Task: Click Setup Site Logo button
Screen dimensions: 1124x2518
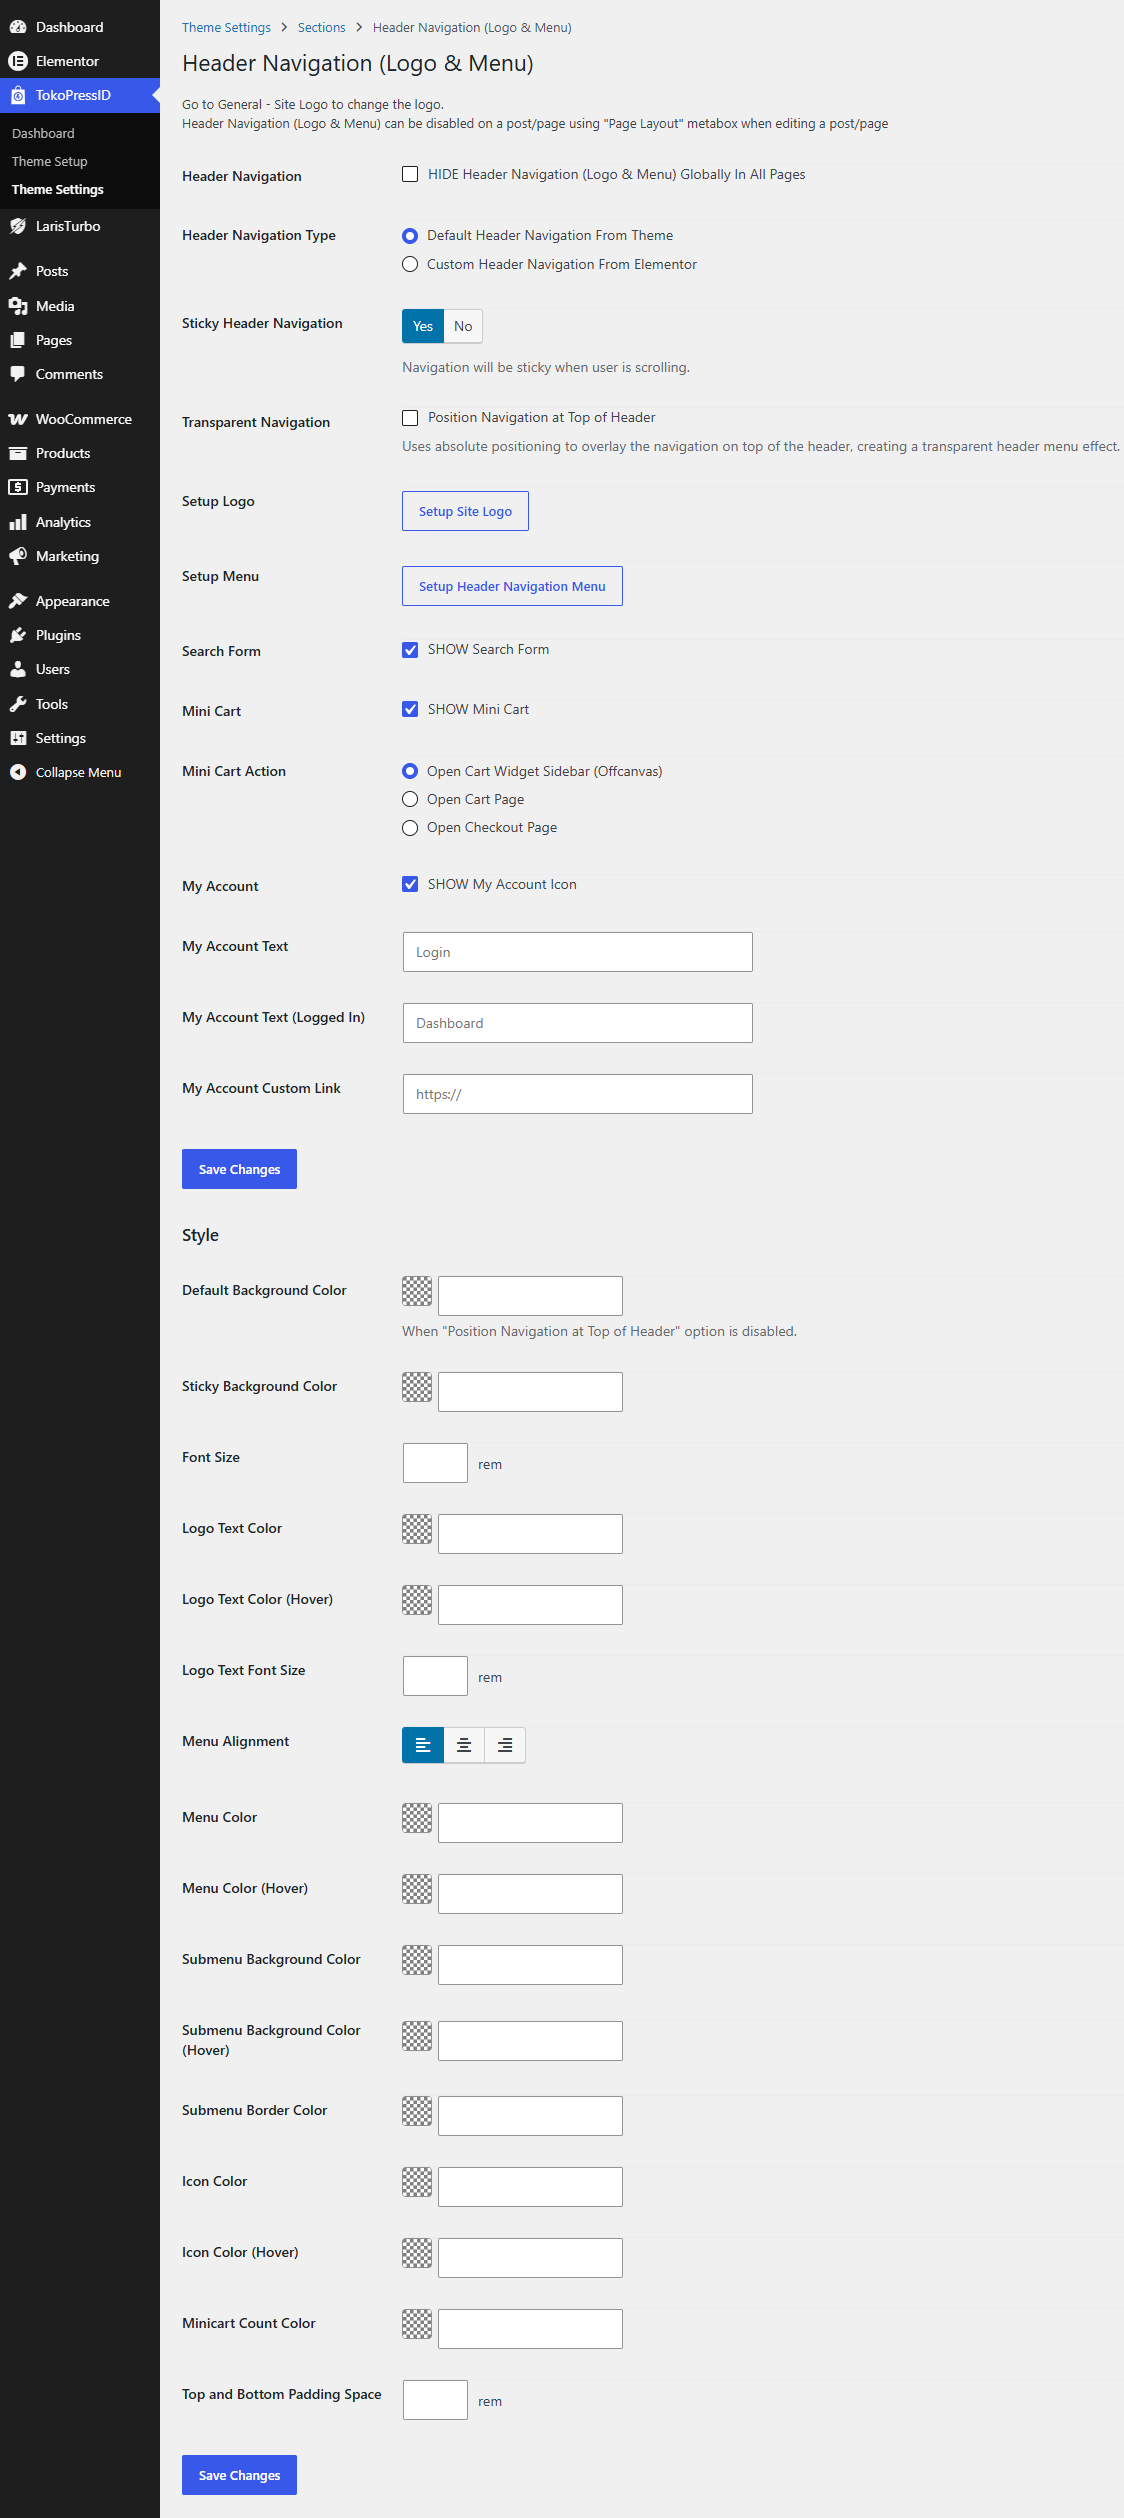Action: click(x=465, y=511)
